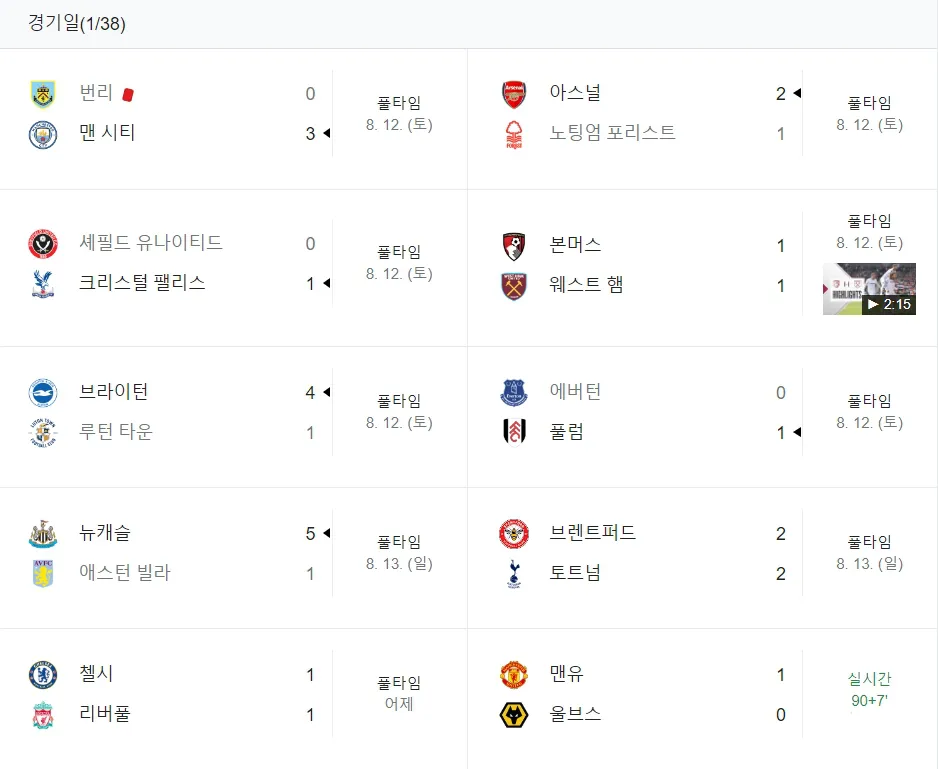938x769 pixels.
Task: Click the Brentford bee crest
Action: coord(514,533)
